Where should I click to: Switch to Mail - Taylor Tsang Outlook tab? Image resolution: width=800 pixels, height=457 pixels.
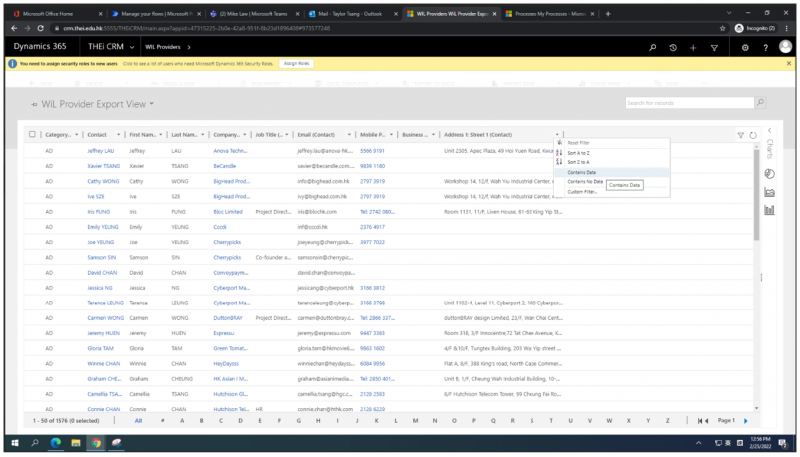click(x=350, y=14)
